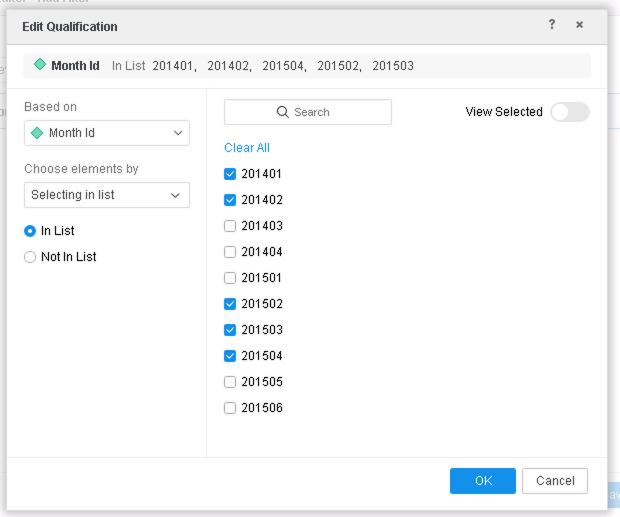Open the Based on Month Id dropdown
The height and width of the screenshot is (517, 620).
[107, 133]
